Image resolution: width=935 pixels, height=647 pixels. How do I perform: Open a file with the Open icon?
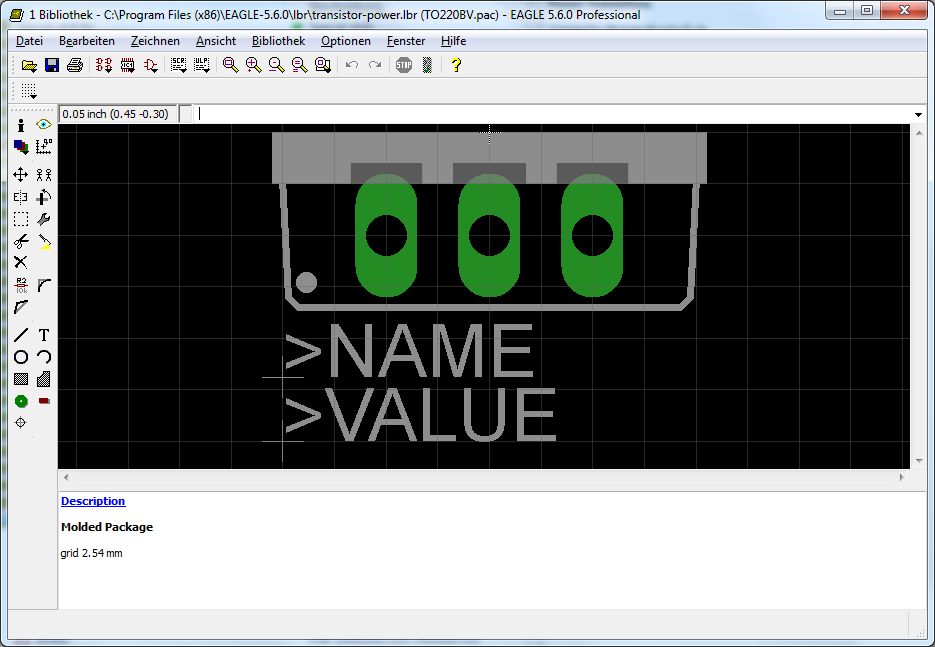click(x=29, y=65)
